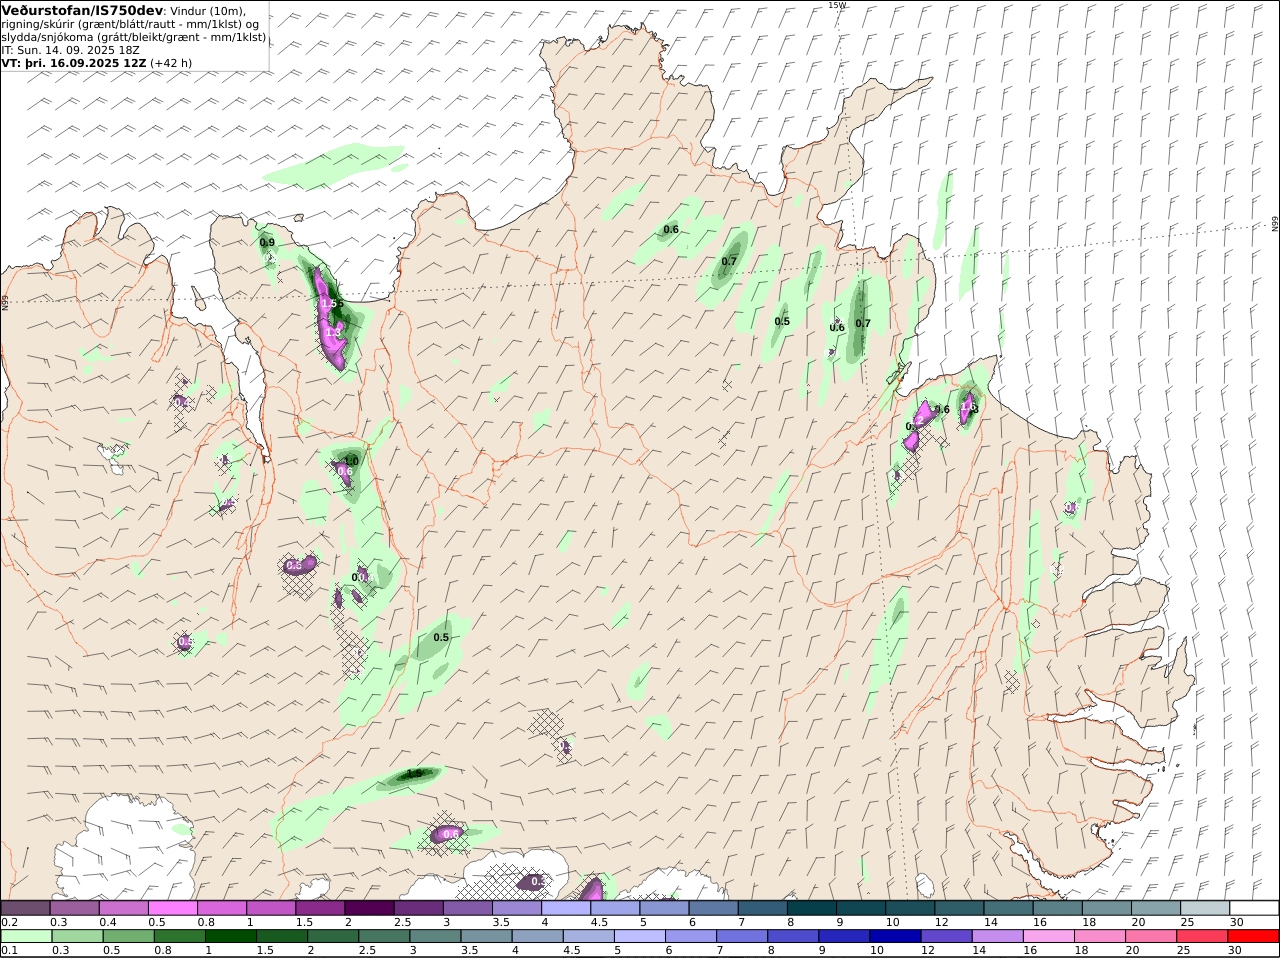Image resolution: width=1280 pixels, height=958 pixels.
Task: Click the '15W' longitude label at the top
Action: [x=837, y=5]
